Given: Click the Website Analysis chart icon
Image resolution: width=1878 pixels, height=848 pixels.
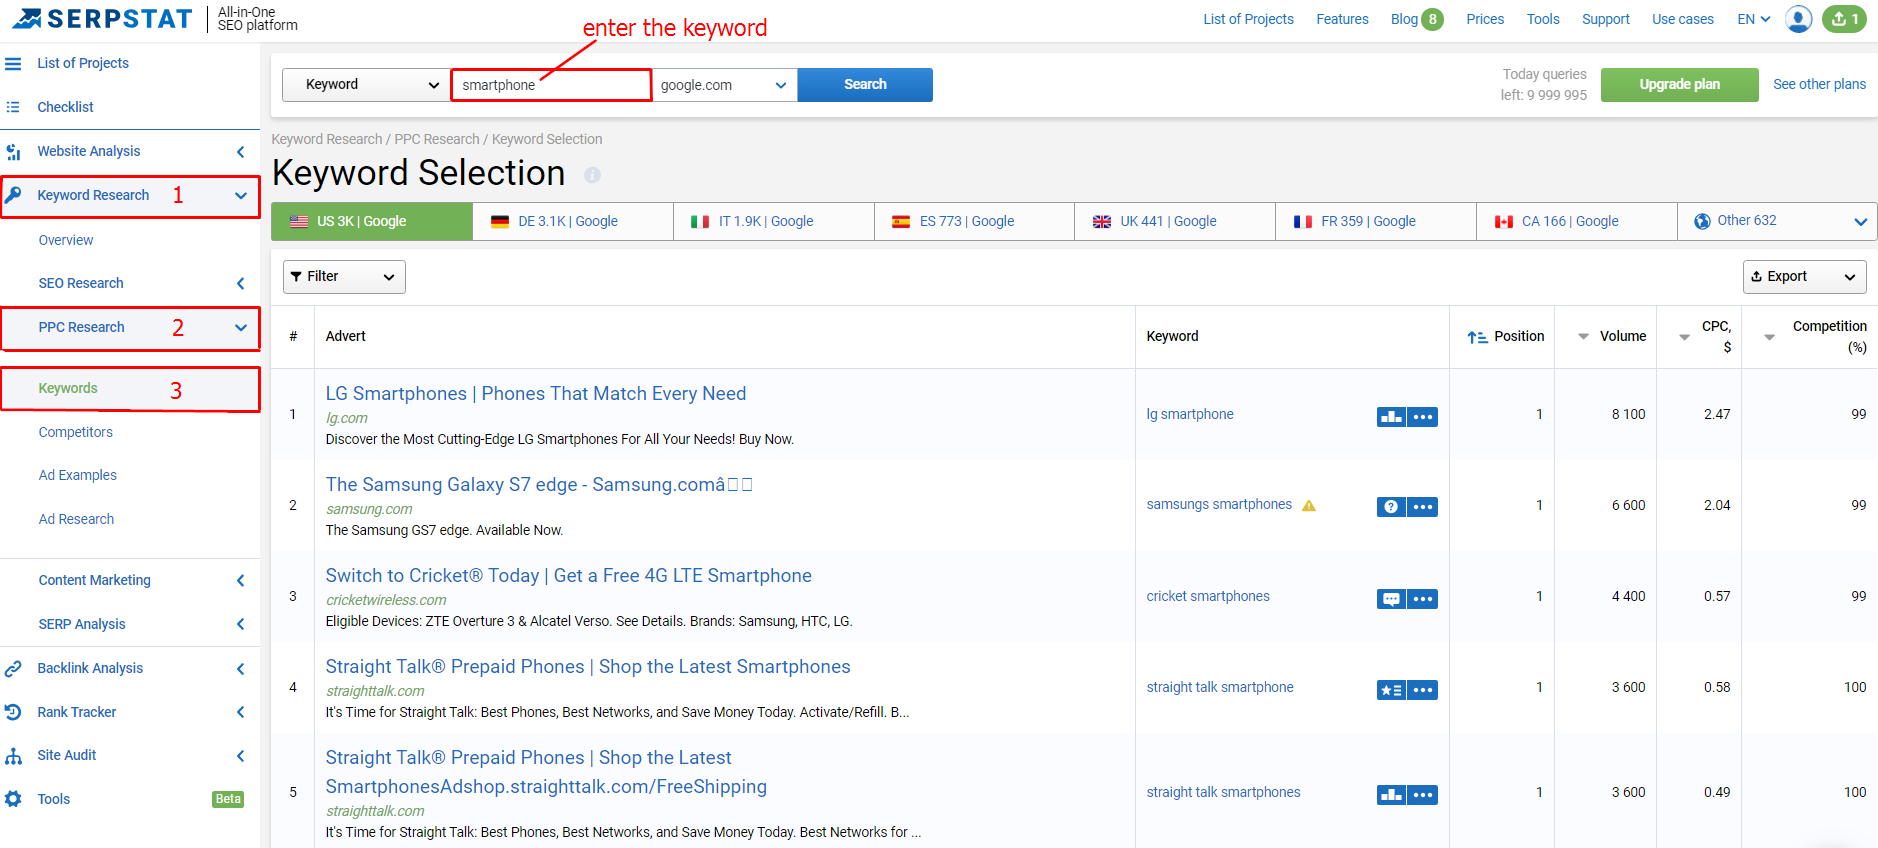Looking at the screenshot, I should click(x=13, y=152).
